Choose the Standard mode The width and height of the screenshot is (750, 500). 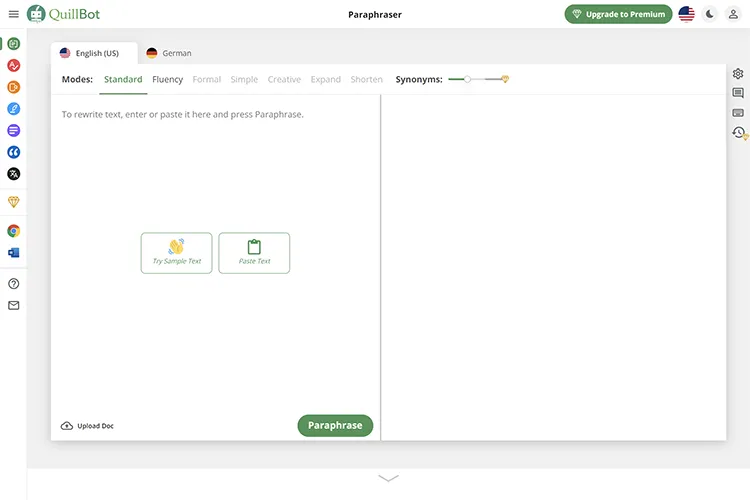(123, 79)
